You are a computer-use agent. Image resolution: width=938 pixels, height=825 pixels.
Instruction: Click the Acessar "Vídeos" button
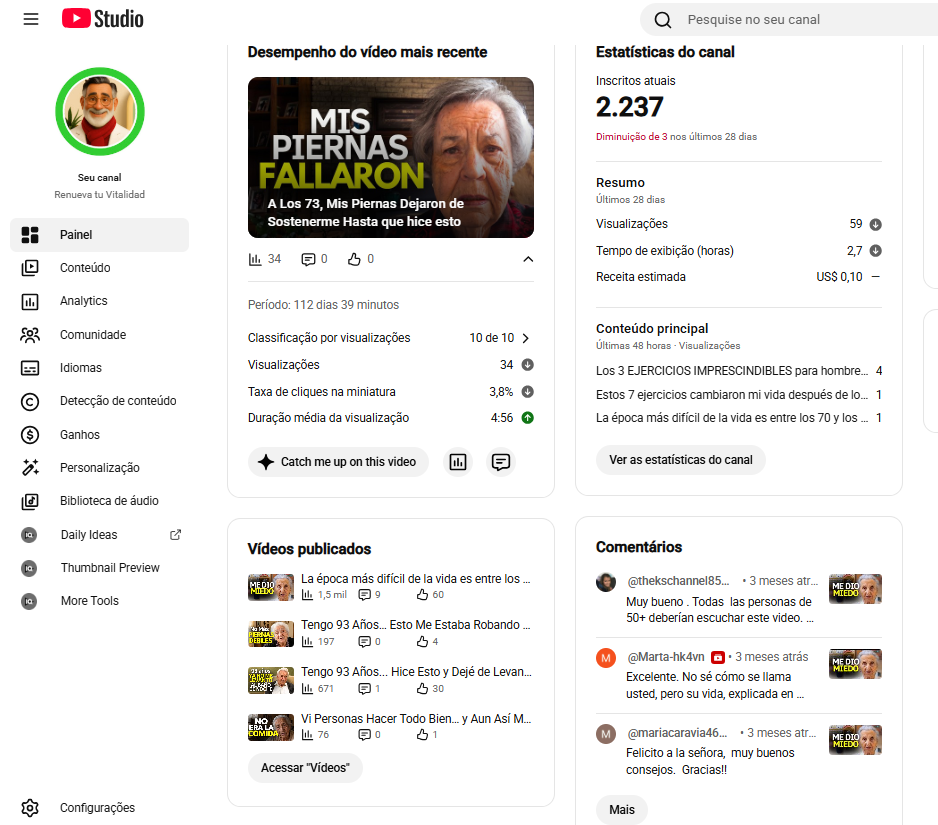[x=305, y=768]
